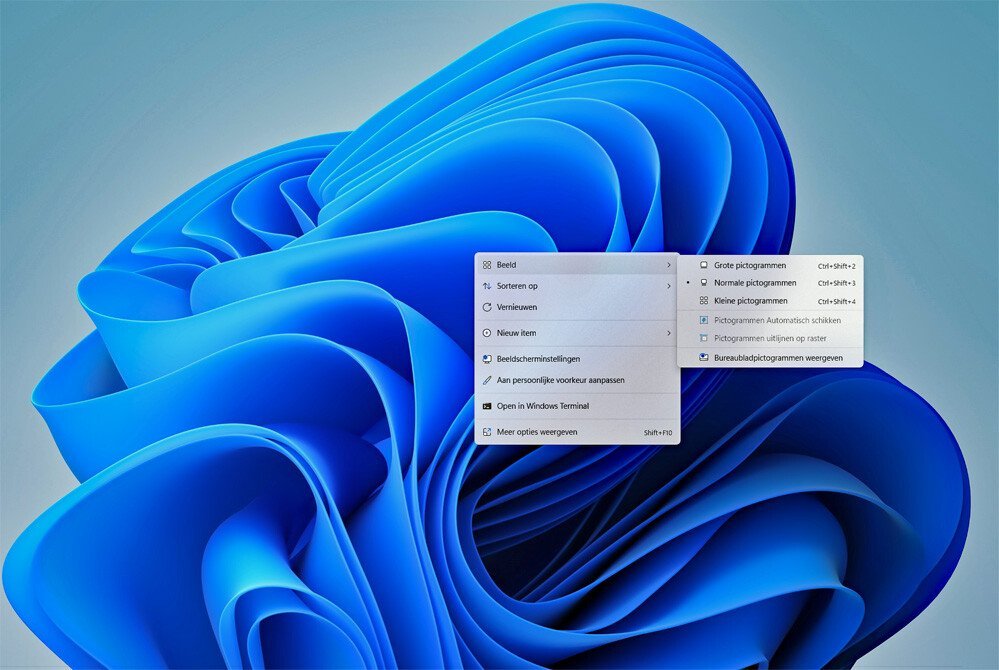Click the grid icon beside Beeld

point(487,265)
